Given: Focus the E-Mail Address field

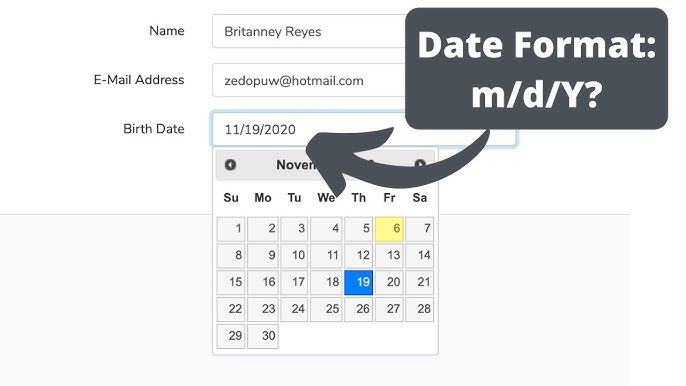Looking at the screenshot, I should 309,80.
